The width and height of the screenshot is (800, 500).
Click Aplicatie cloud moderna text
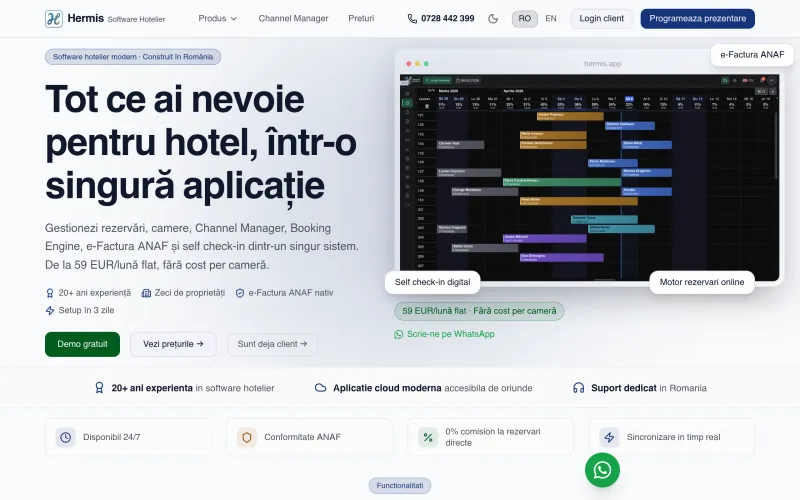[x=387, y=388]
